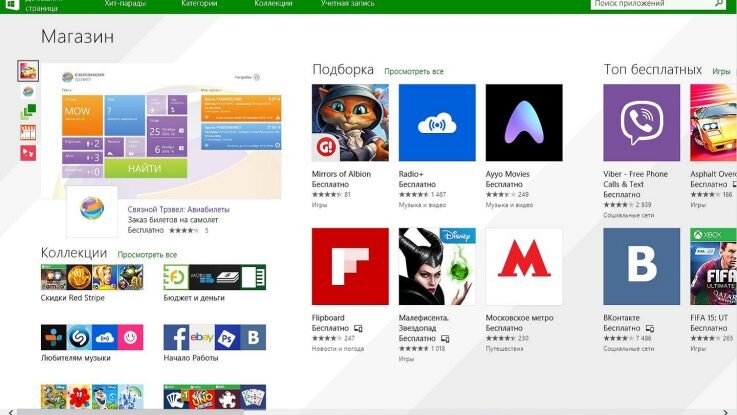Click the Московское метро title text
737x415 pixels.
(x=519, y=318)
